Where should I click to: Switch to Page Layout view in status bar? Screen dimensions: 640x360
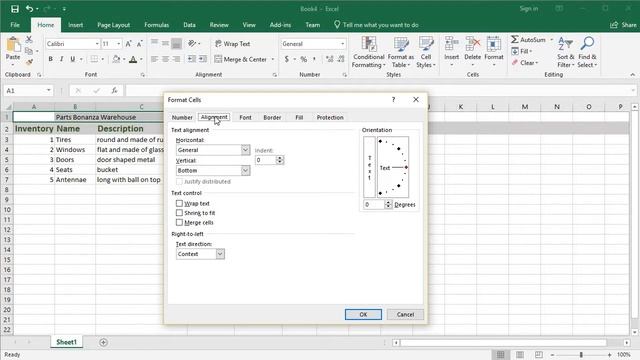pyautogui.click(x=520, y=355)
